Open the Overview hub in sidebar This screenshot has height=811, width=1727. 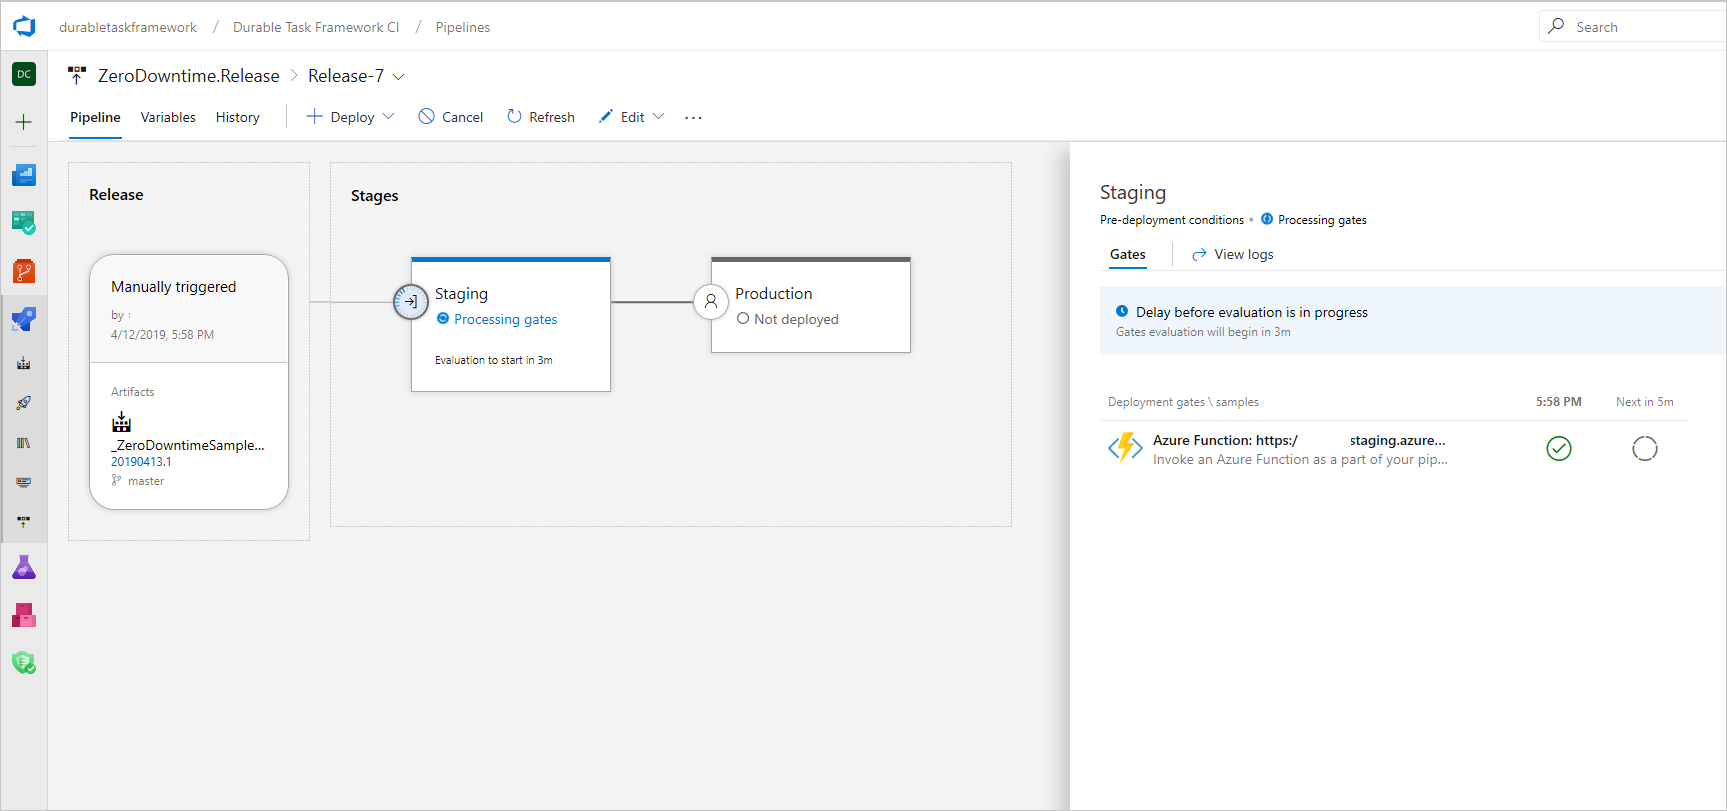click(x=24, y=175)
